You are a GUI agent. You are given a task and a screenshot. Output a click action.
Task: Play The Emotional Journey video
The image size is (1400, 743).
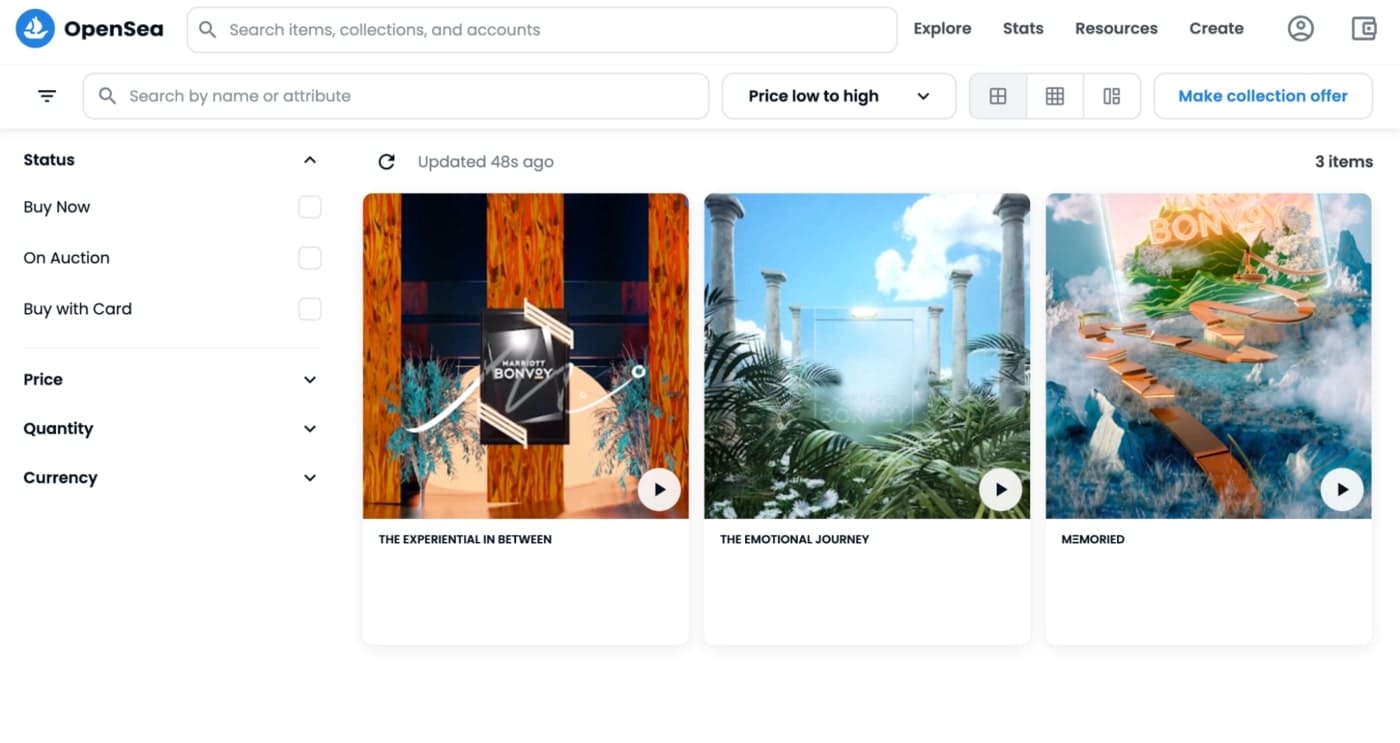(1000, 490)
